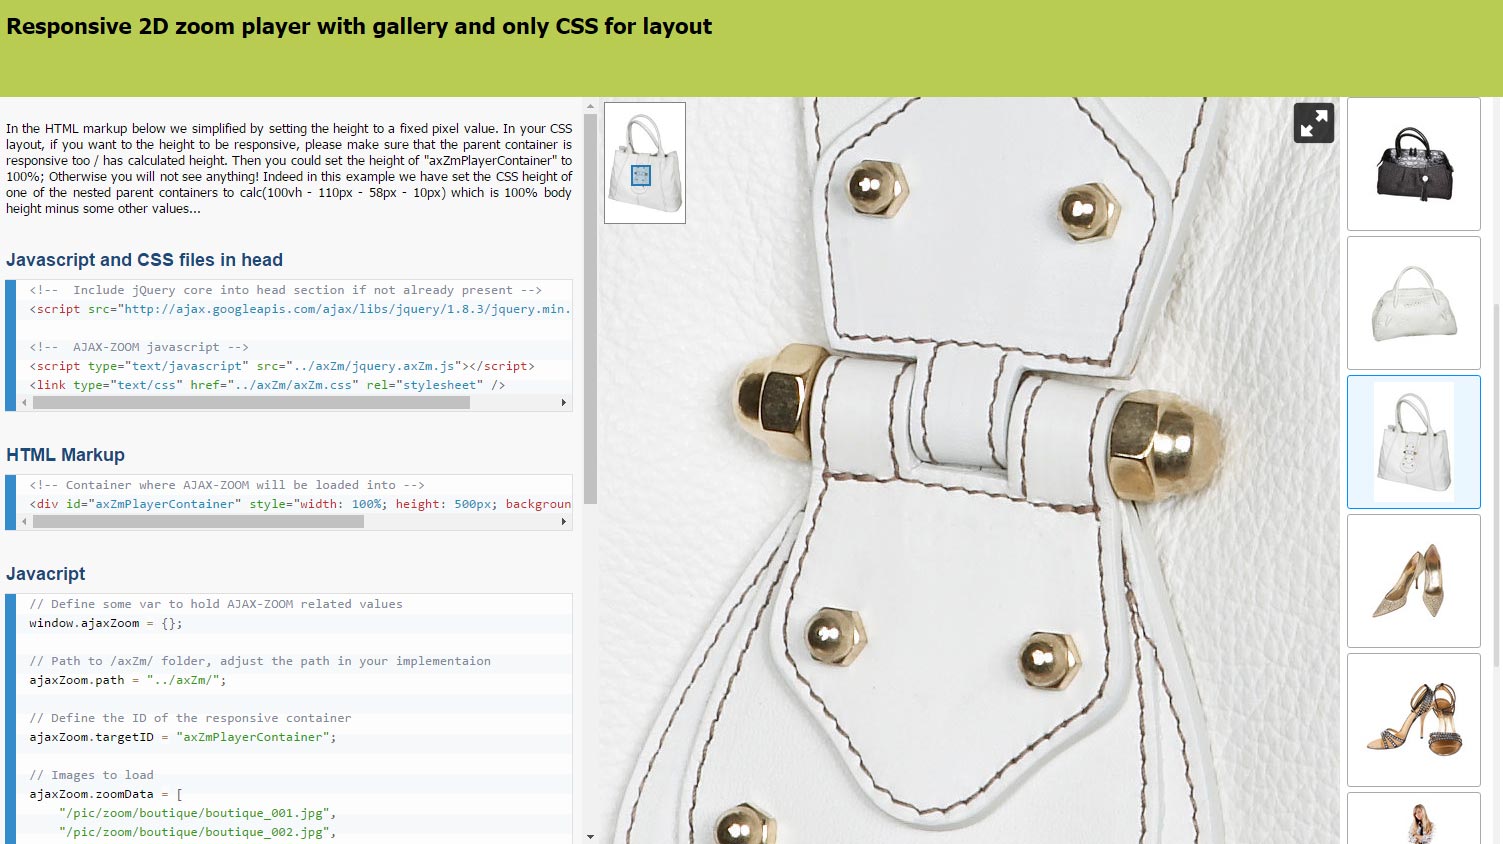Click the 'window.ajaxZoom = {};' code line
This screenshot has width=1503, height=844.
click(x=106, y=623)
